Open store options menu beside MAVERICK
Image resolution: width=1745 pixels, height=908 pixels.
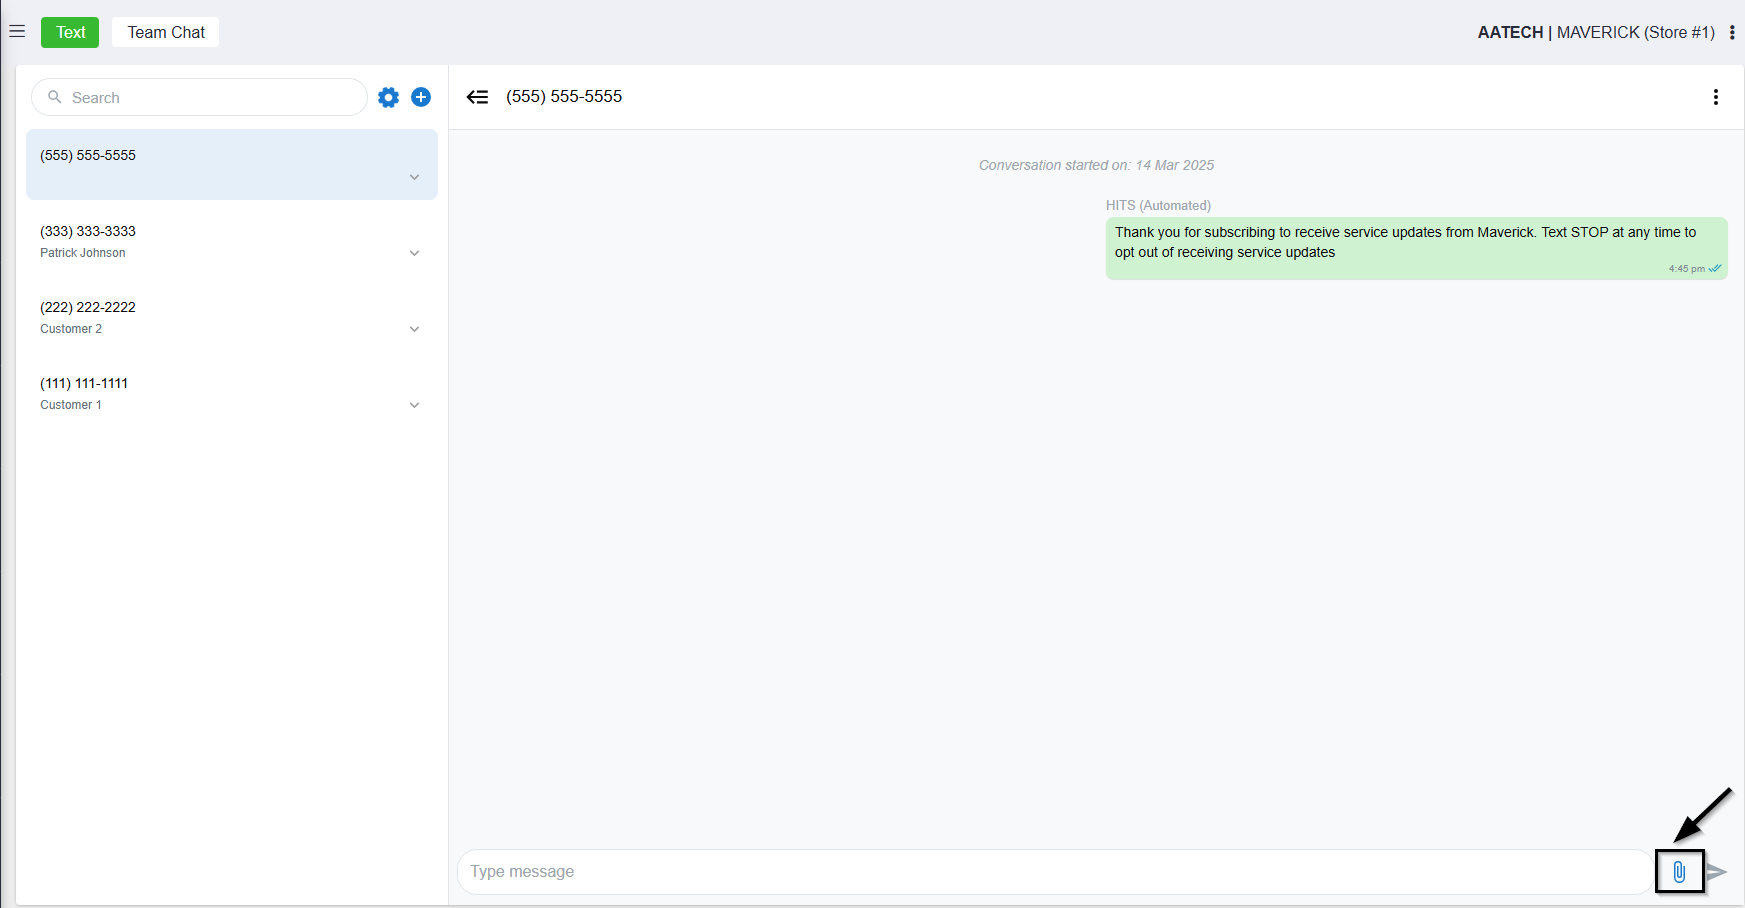point(1732,32)
